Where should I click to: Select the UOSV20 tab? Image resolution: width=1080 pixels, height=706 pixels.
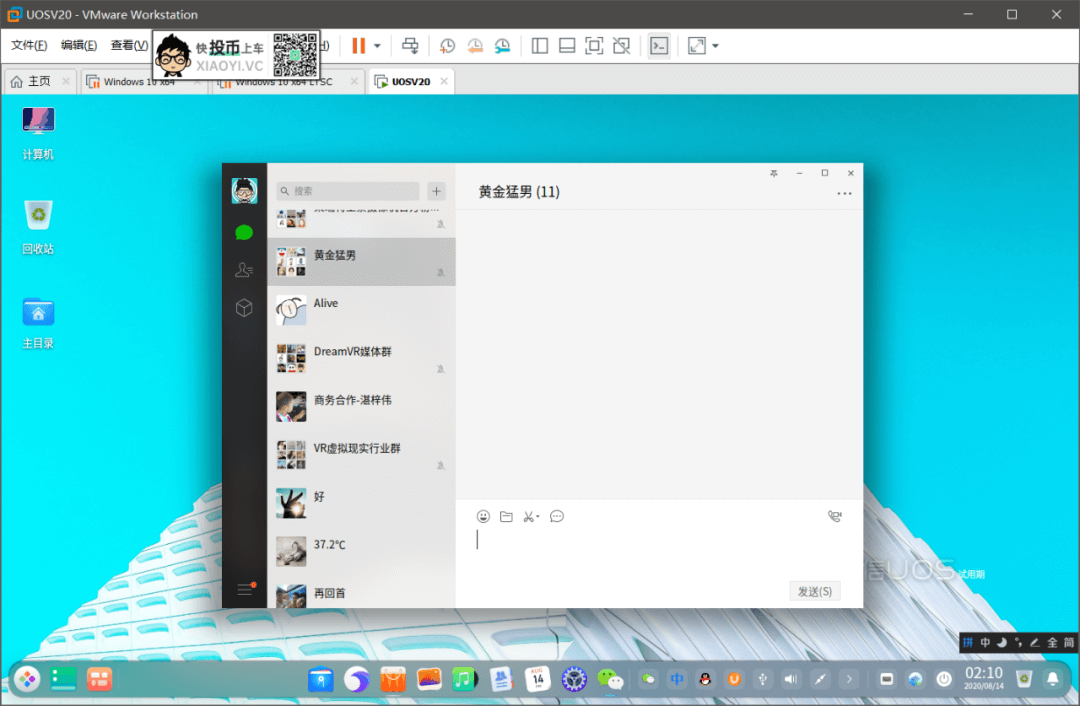(411, 81)
